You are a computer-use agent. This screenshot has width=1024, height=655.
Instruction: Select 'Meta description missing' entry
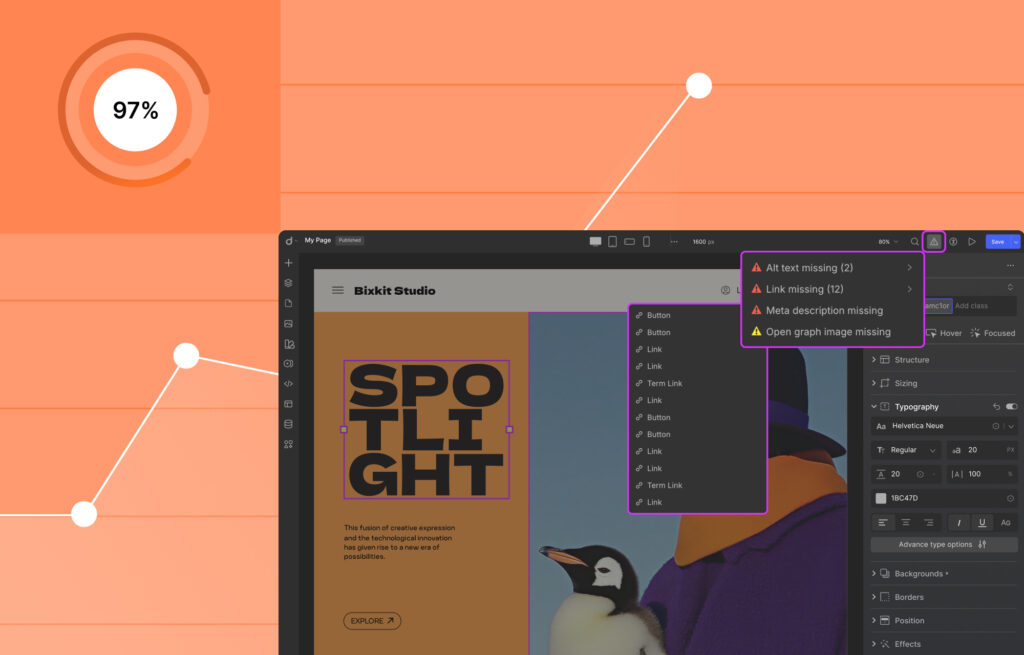point(824,311)
